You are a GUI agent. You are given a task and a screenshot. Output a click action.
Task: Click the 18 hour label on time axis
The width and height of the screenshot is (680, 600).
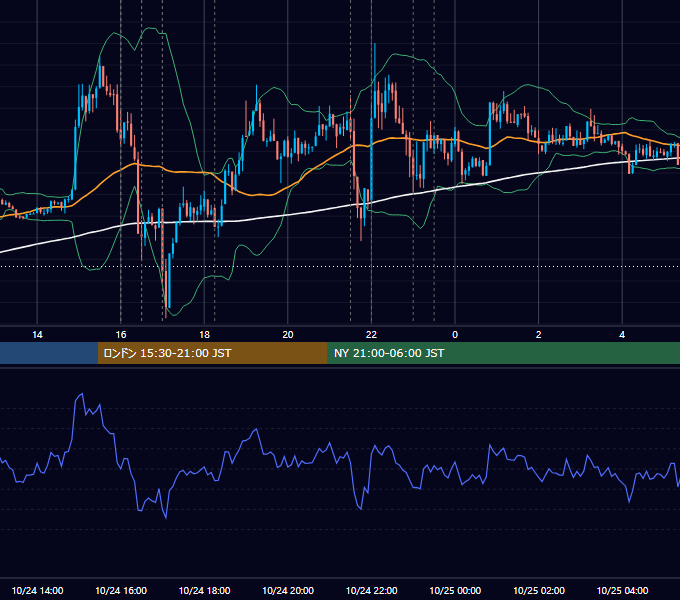pyautogui.click(x=204, y=335)
